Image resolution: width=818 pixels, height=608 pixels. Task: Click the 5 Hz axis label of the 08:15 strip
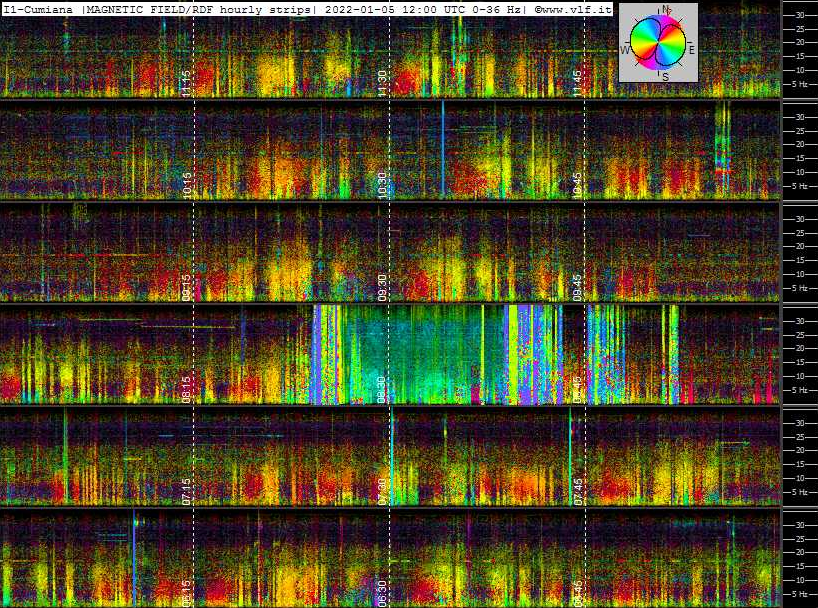pyautogui.click(x=800, y=390)
